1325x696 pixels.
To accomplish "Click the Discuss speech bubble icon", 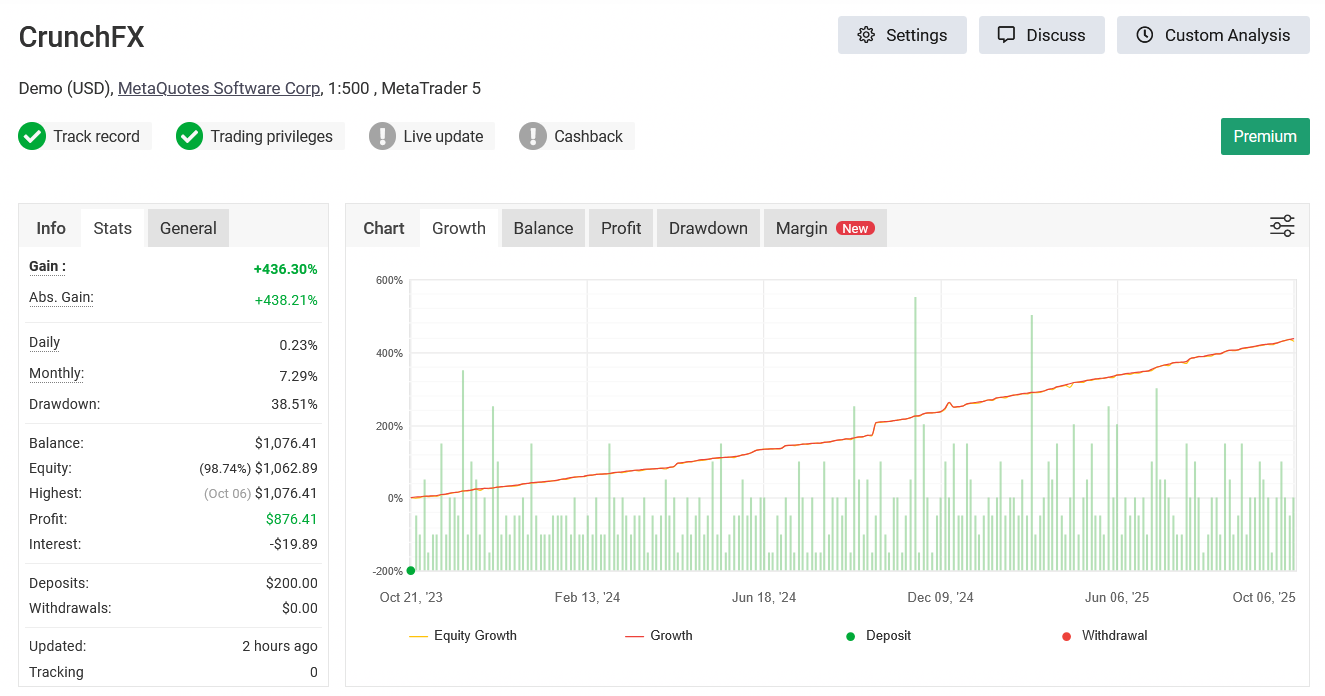I will (1004, 34).
